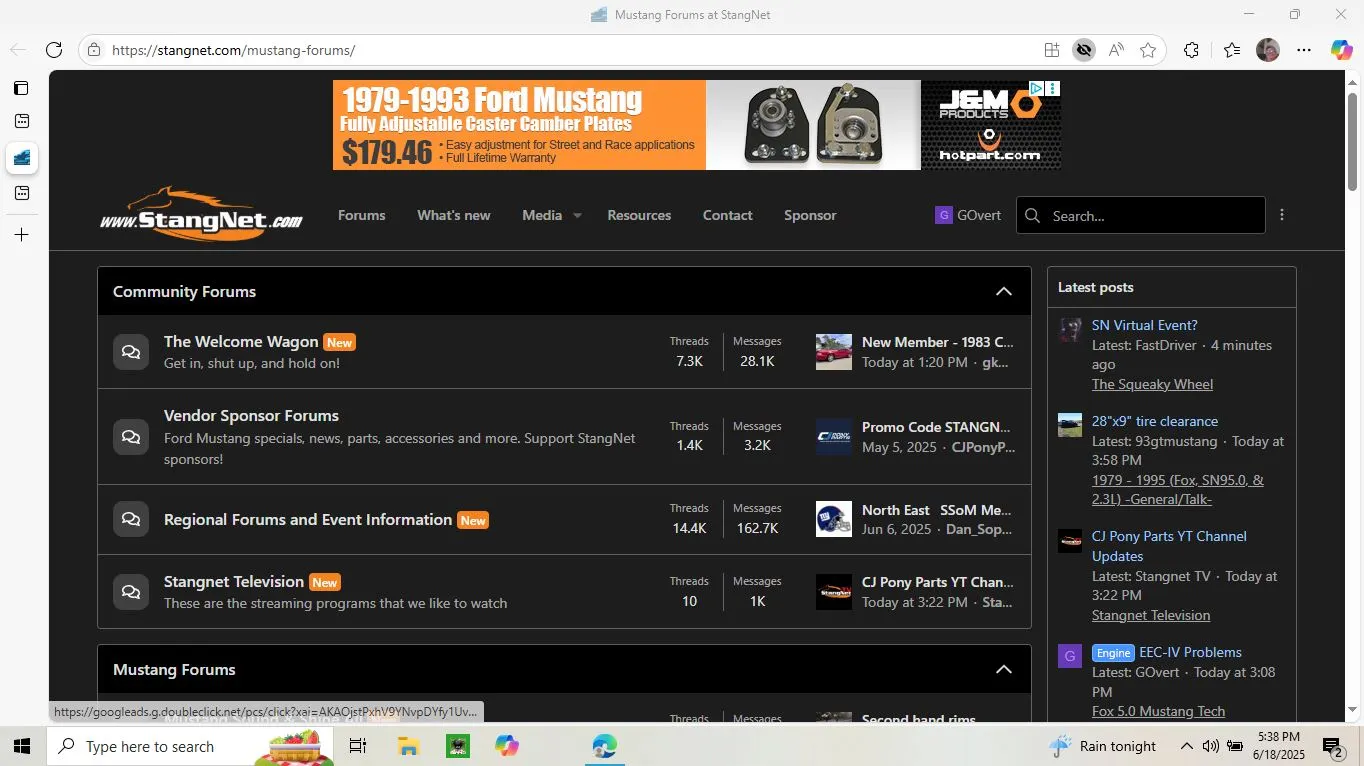Screen dimensions: 1364x766
Task: Click Vendor Sponsor Forums chat icon
Action: (131, 437)
